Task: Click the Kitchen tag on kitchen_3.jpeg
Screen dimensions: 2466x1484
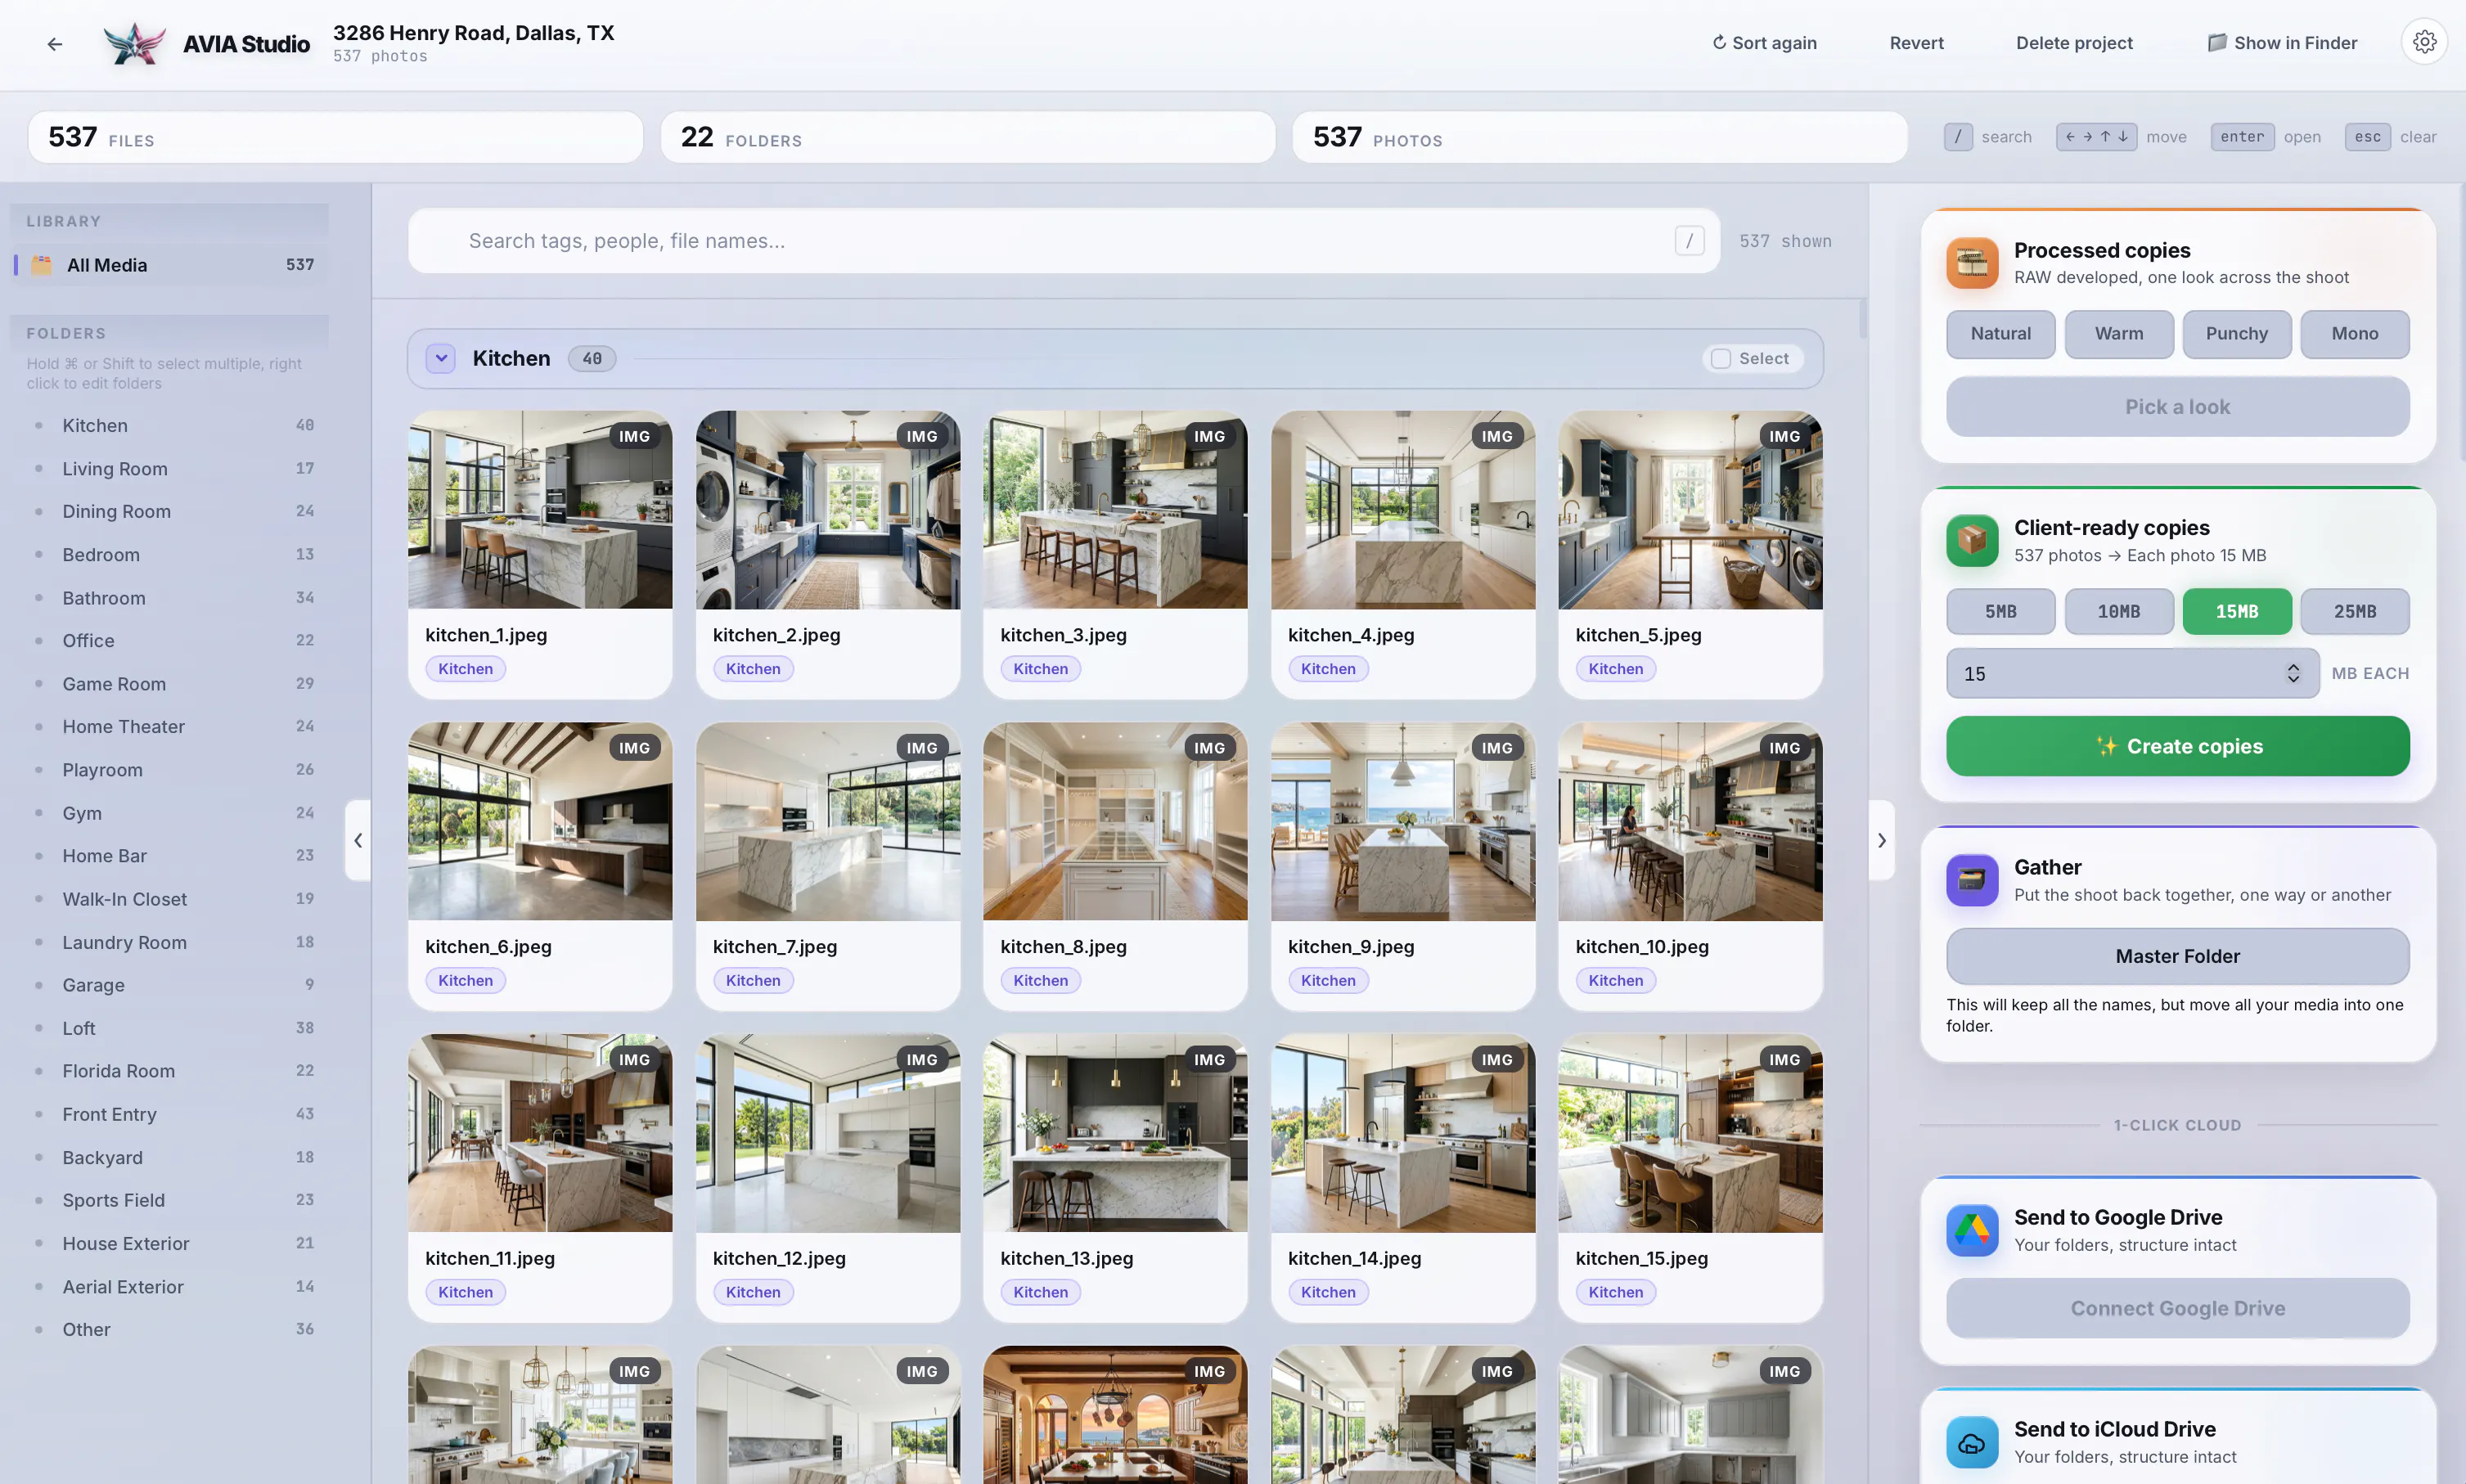Action: pos(1040,669)
